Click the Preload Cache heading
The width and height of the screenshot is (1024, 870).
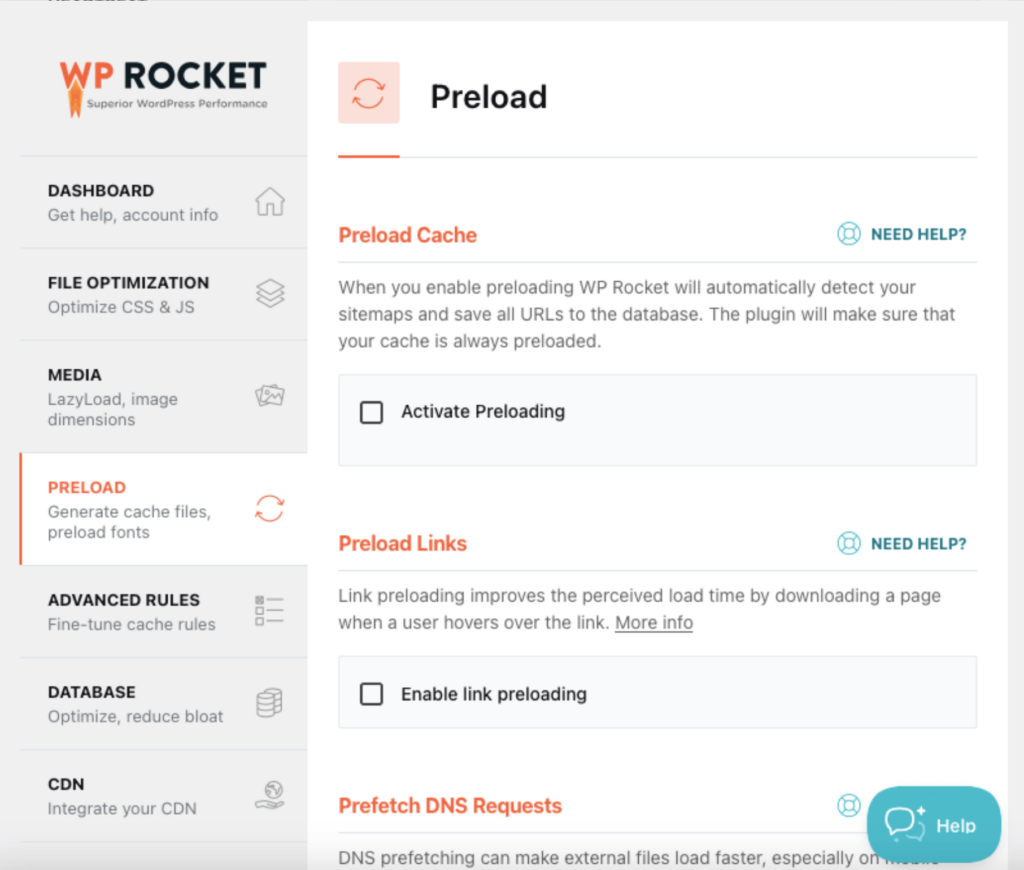click(408, 235)
